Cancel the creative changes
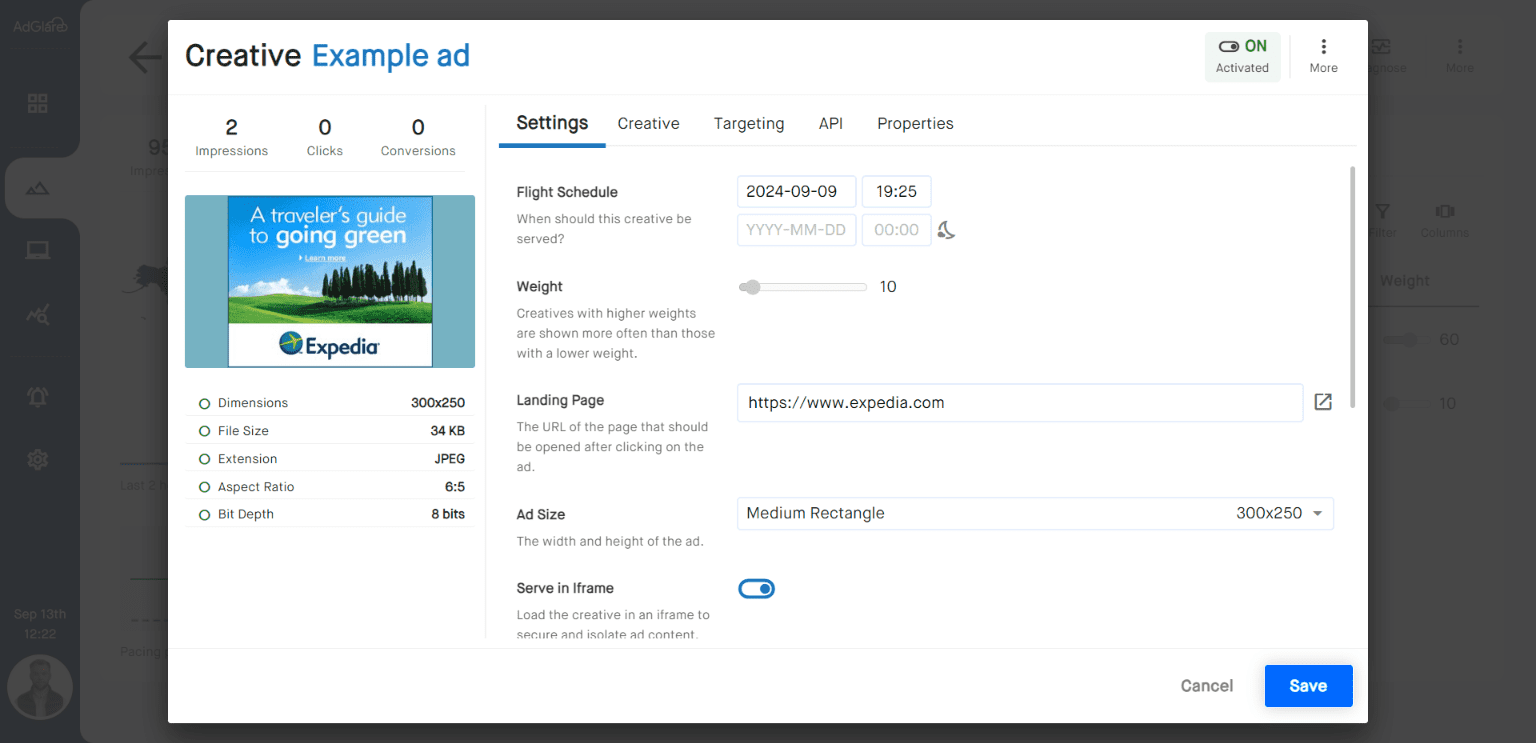 (x=1206, y=686)
